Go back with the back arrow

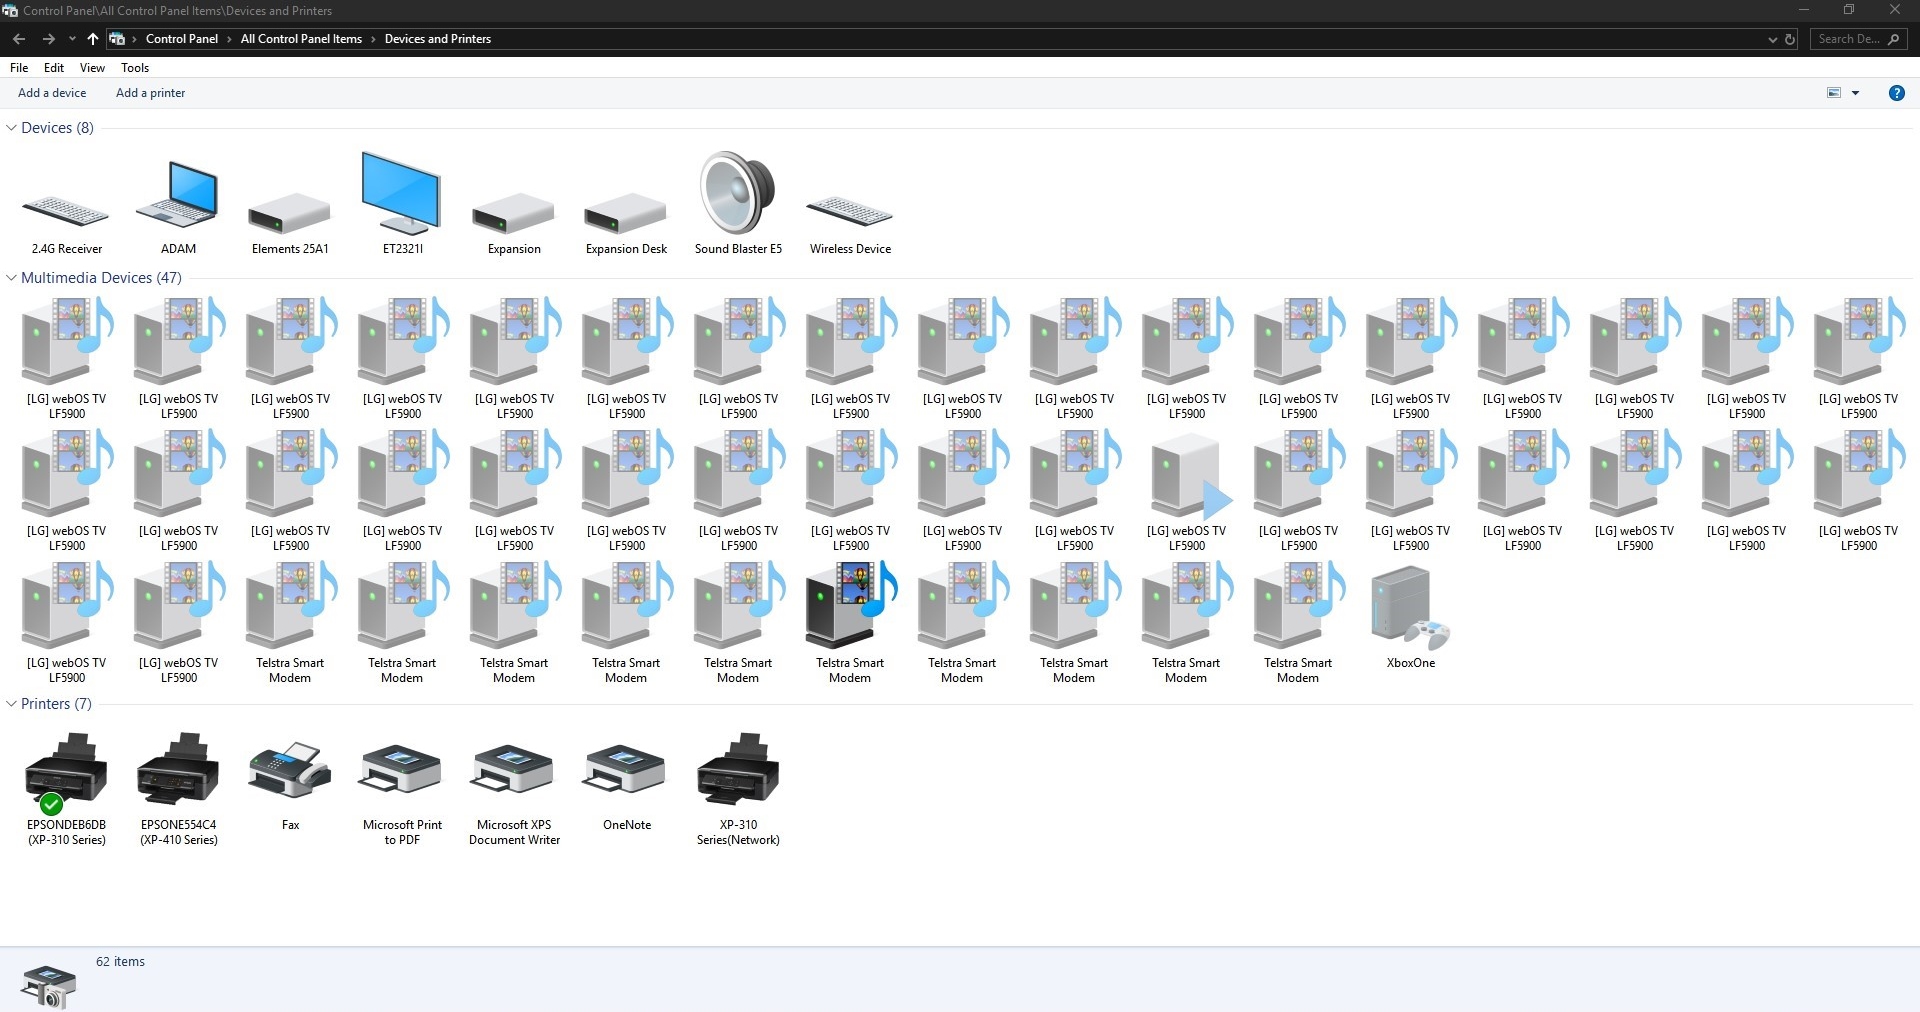pos(19,39)
